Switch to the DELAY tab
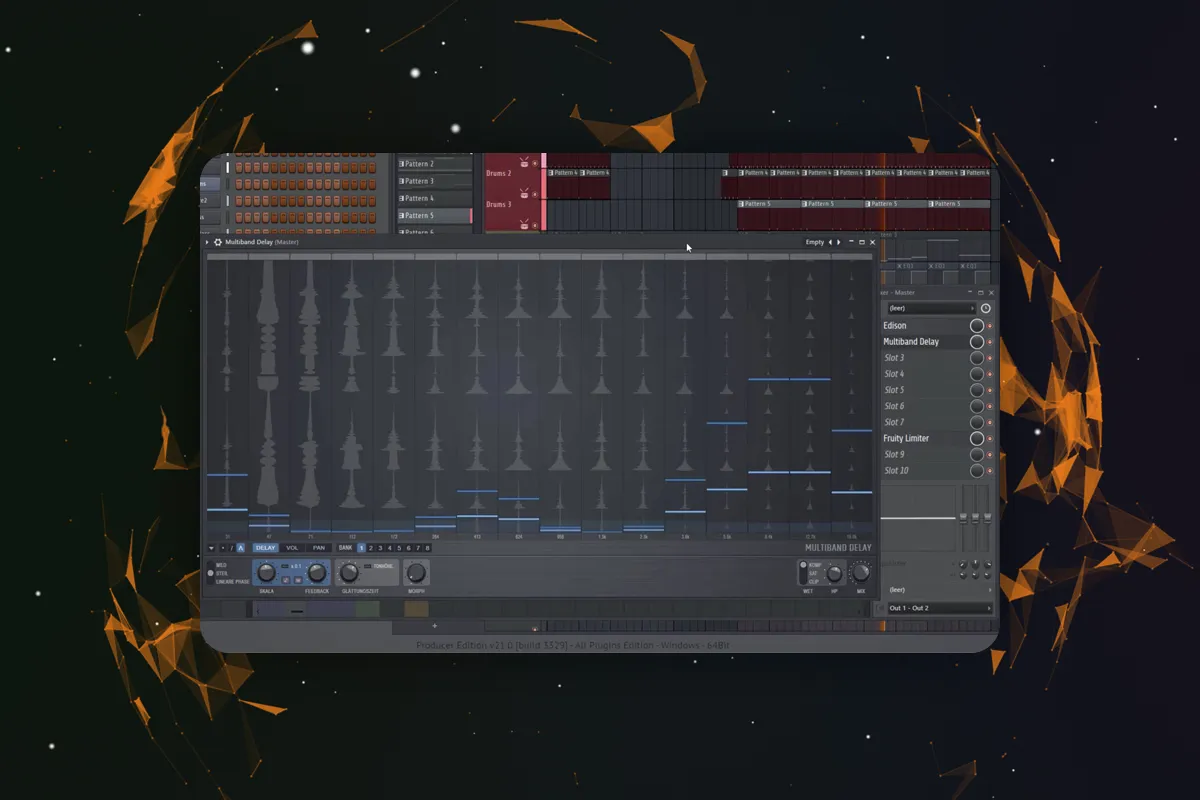 pos(266,548)
